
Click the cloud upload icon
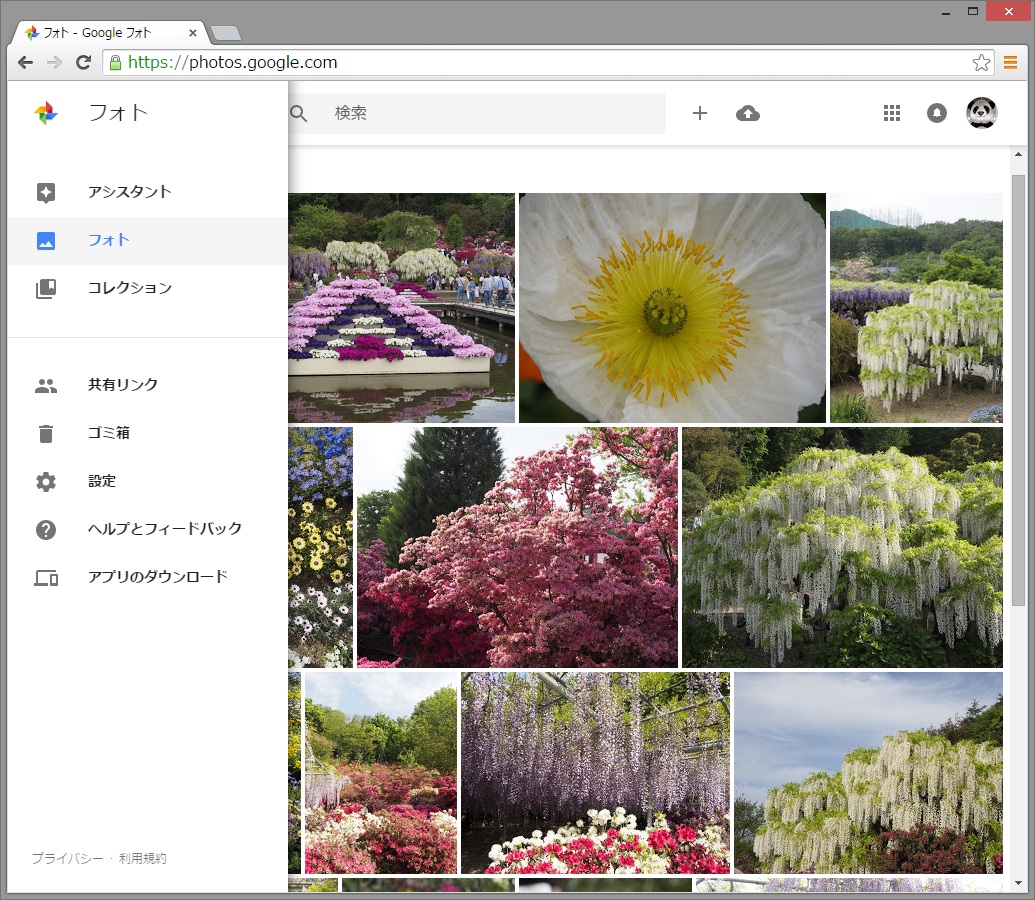coord(748,114)
